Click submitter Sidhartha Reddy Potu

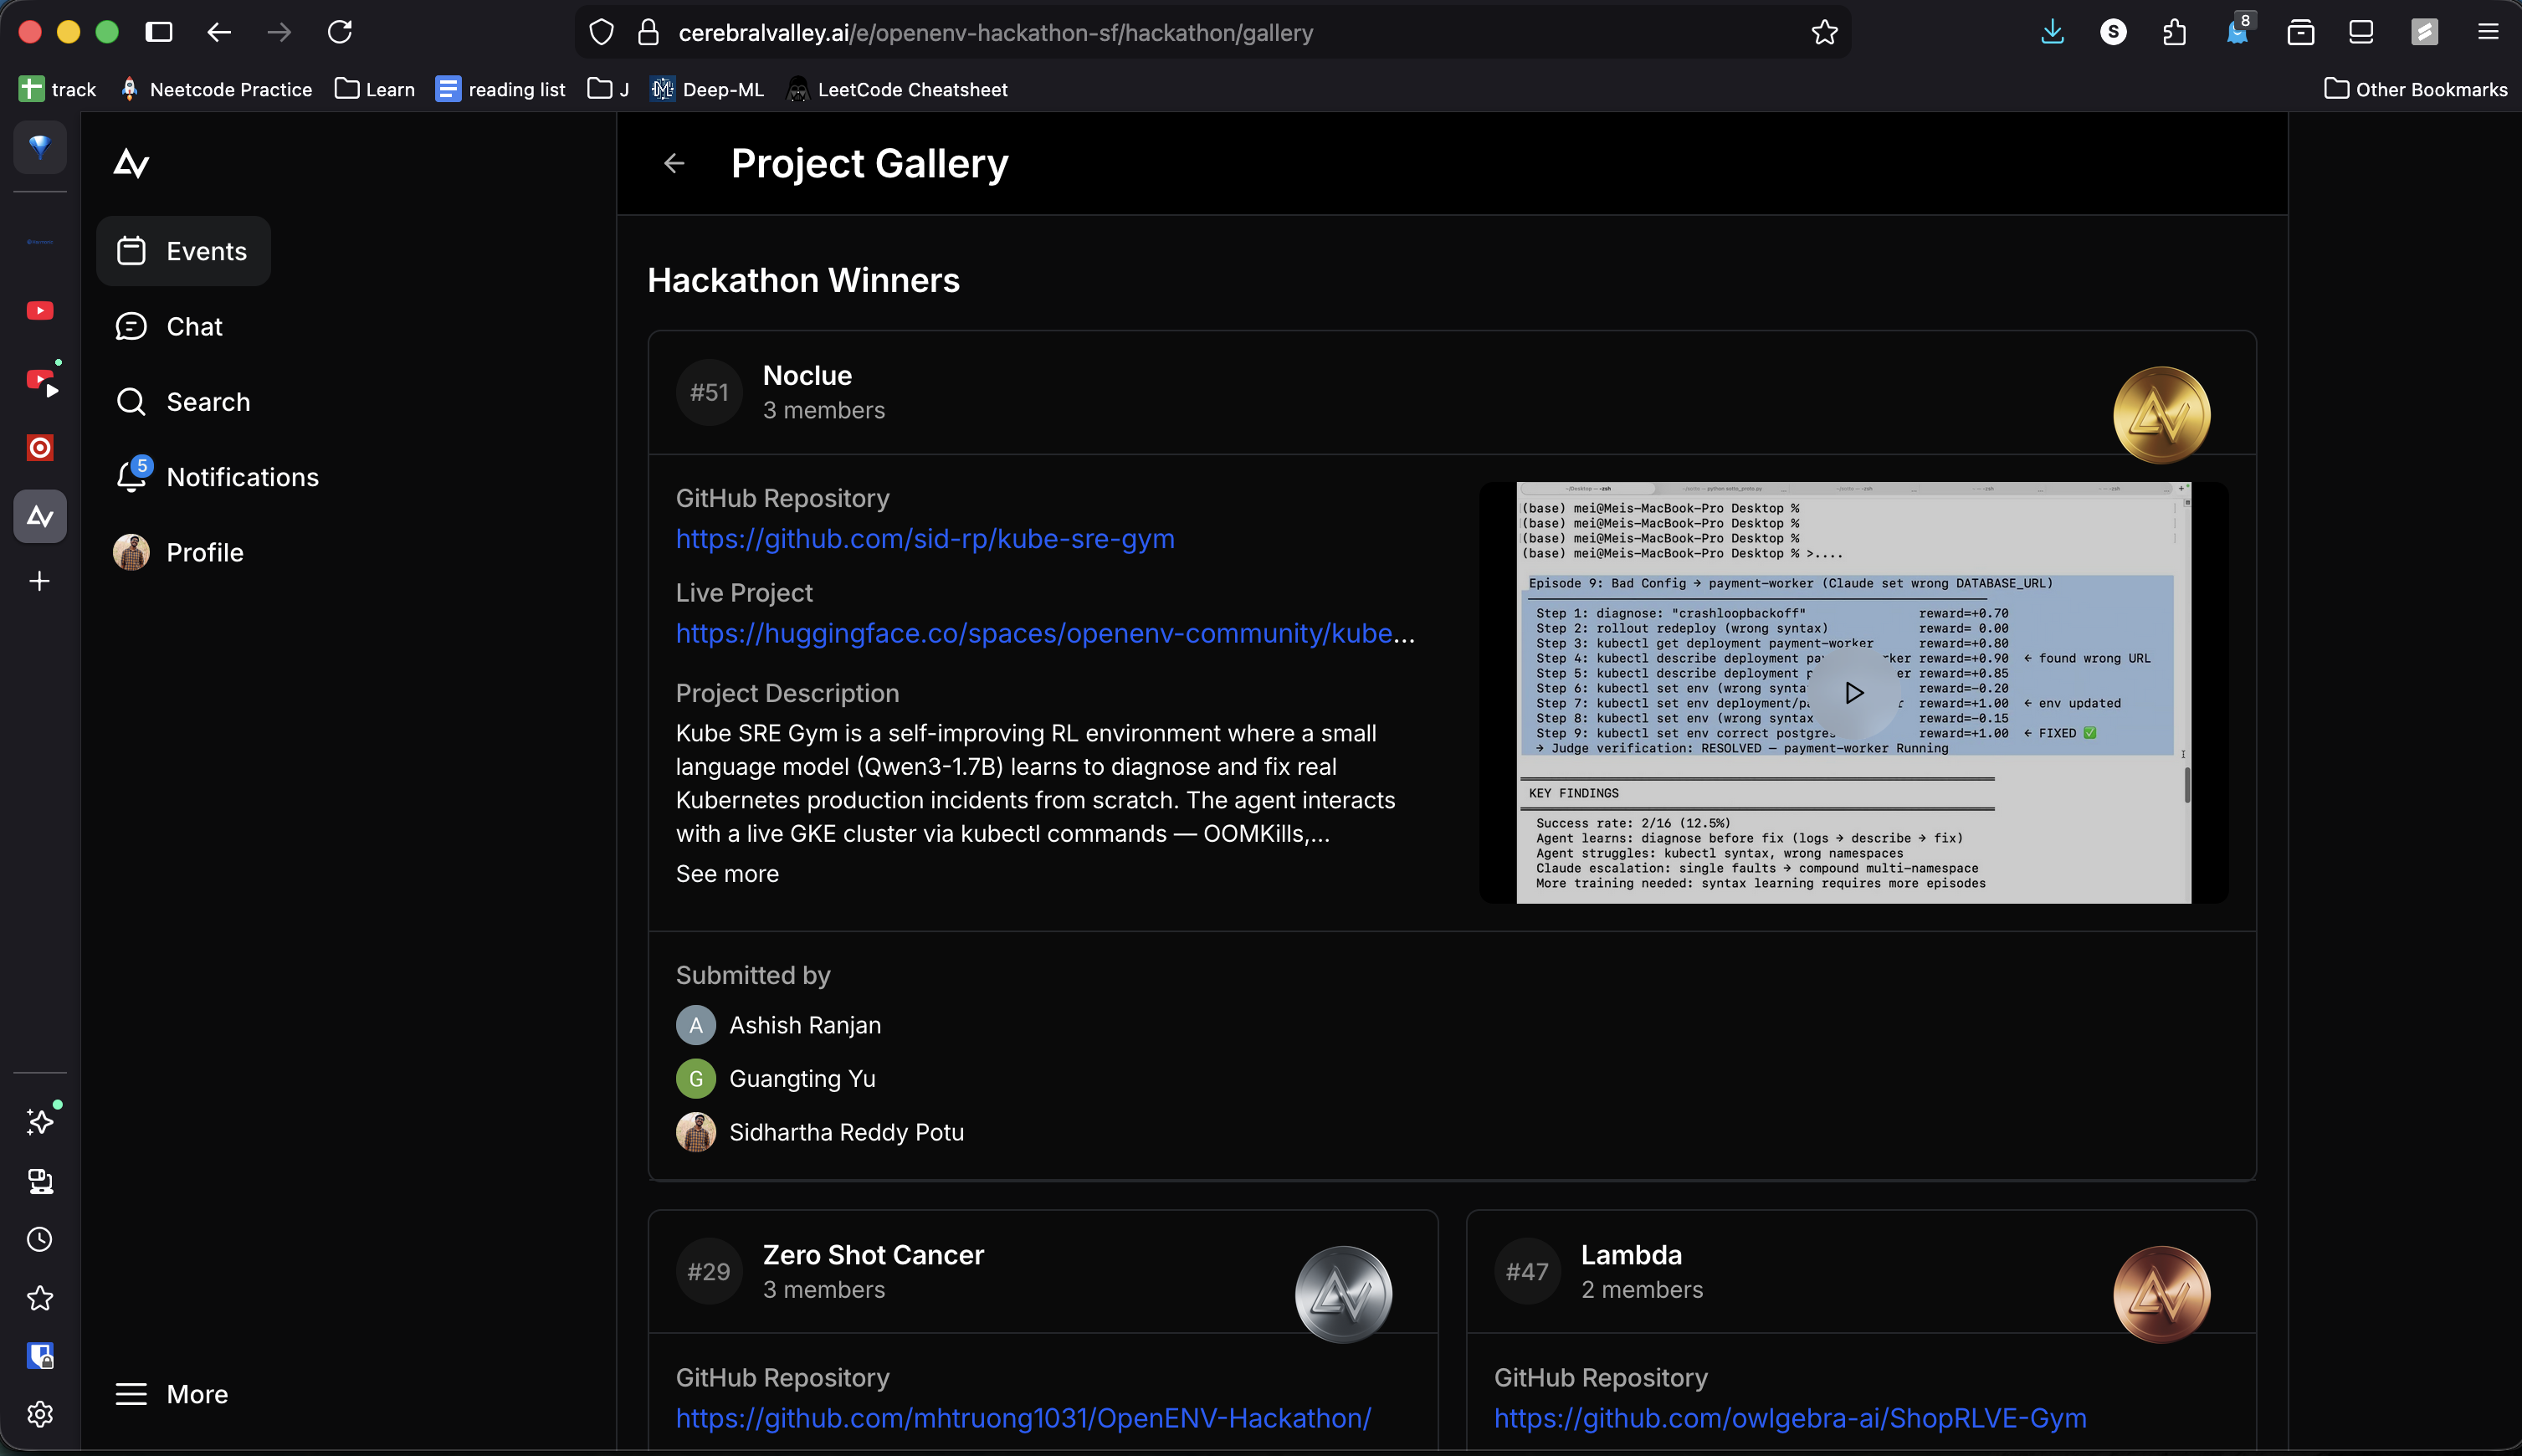coord(820,1132)
